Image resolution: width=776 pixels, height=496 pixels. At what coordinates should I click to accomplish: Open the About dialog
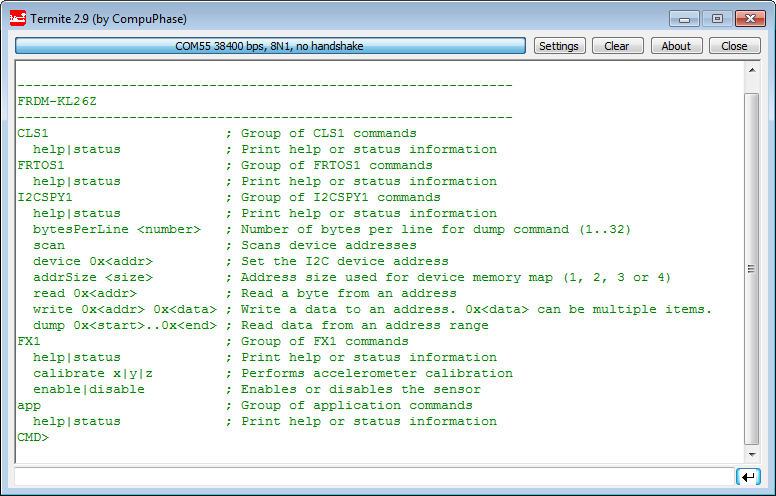click(x=676, y=46)
